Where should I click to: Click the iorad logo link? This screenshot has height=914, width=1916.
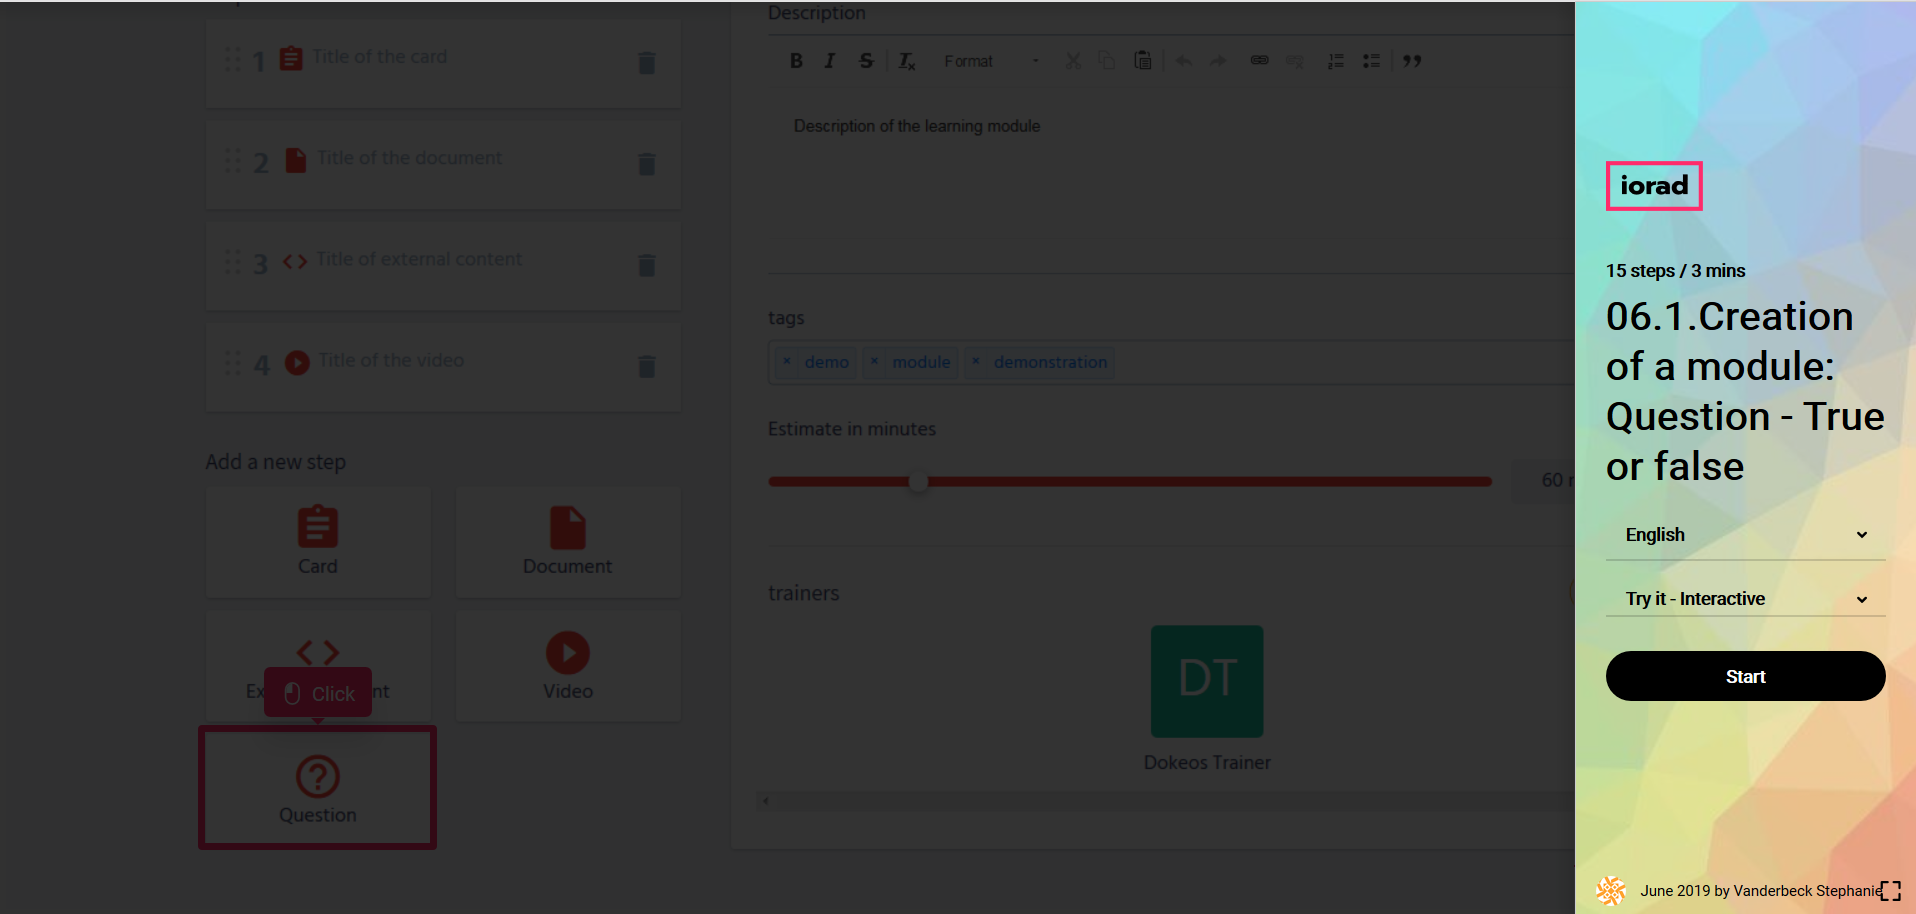(1654, 186)
